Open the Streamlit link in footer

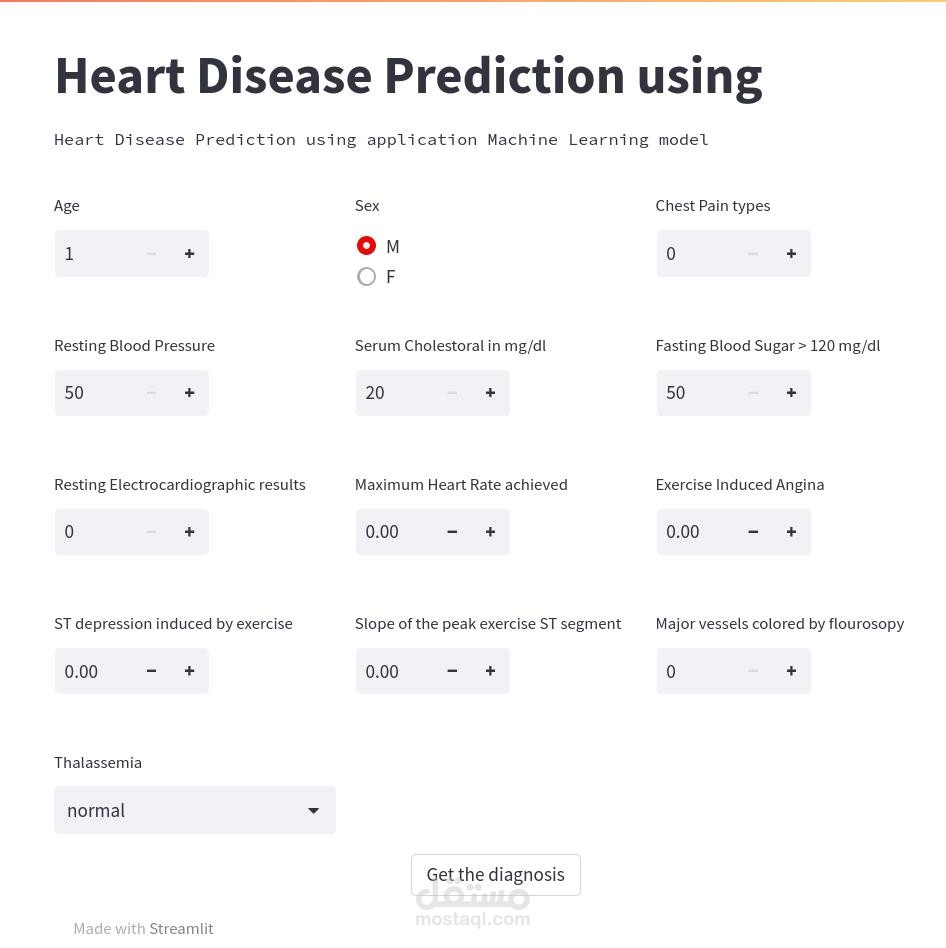pos(181,929)
